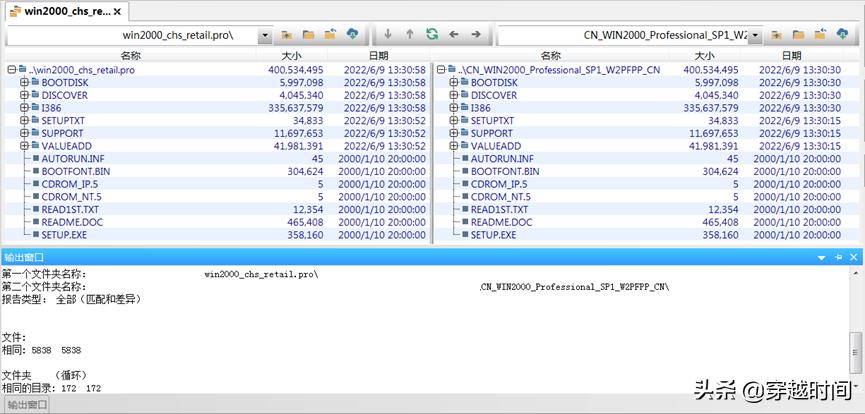Click left I386 size 335,637,579
This screenshot has width=865, height=414.
coord(296,108)
